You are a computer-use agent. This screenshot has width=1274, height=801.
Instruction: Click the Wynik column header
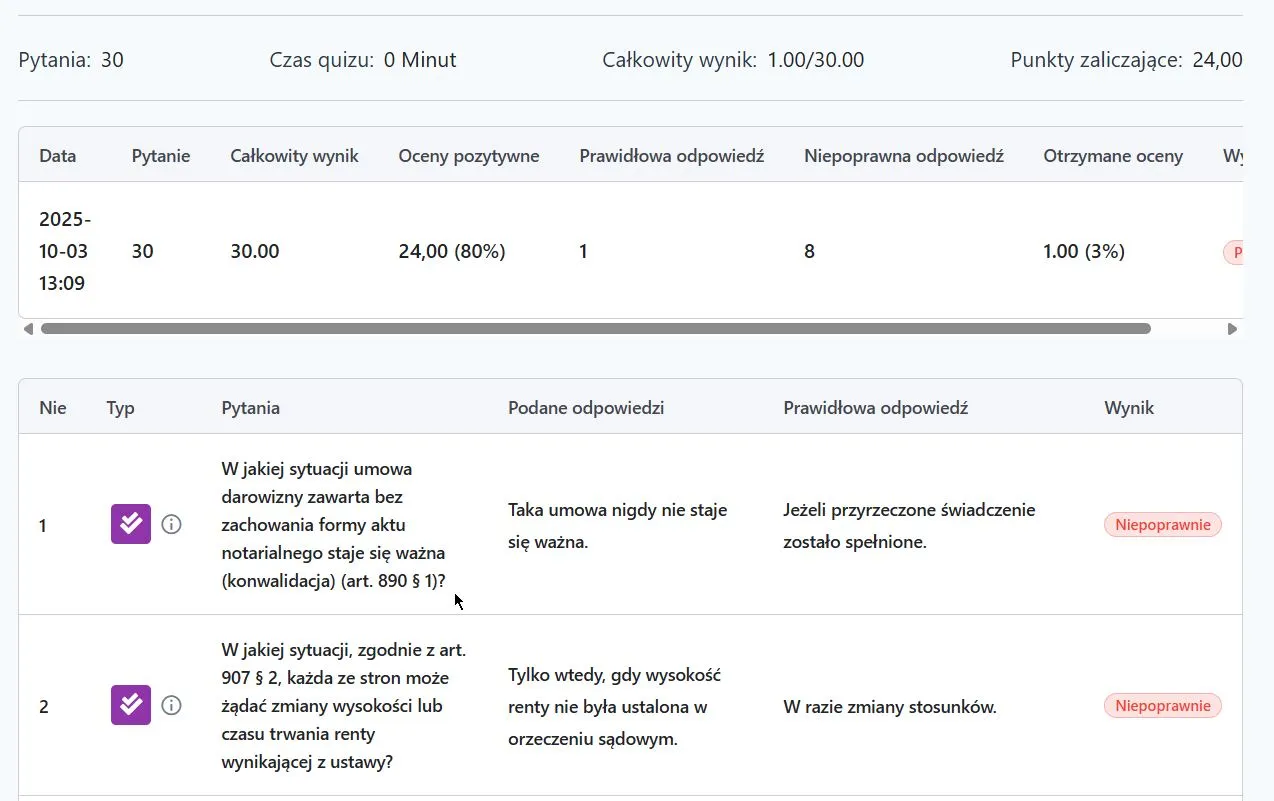point(1128,408)
